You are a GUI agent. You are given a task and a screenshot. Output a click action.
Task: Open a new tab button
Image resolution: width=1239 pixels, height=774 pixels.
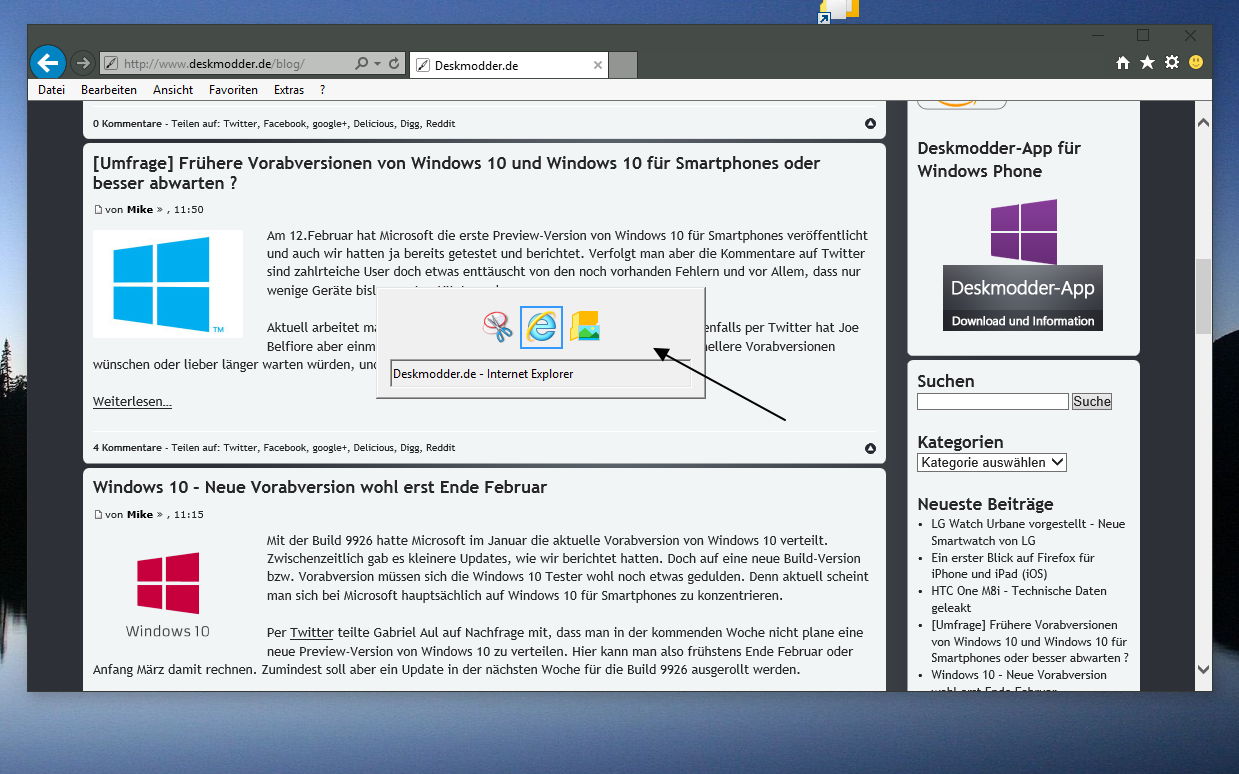pyautogui.click(x=623, y=66)
